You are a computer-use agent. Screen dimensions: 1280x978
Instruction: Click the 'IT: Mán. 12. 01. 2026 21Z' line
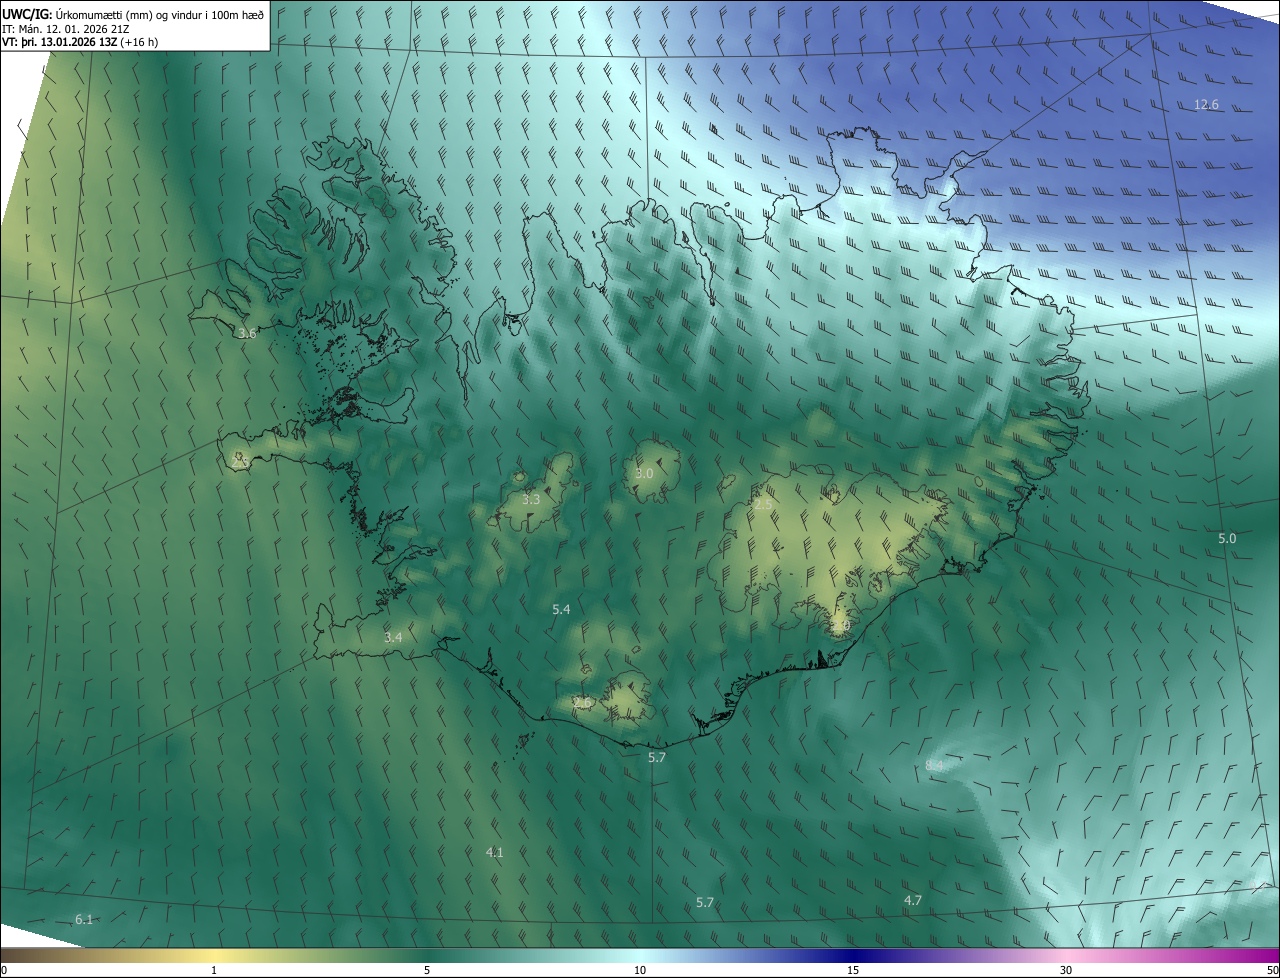pyautogui.click(x=67, y=29)
